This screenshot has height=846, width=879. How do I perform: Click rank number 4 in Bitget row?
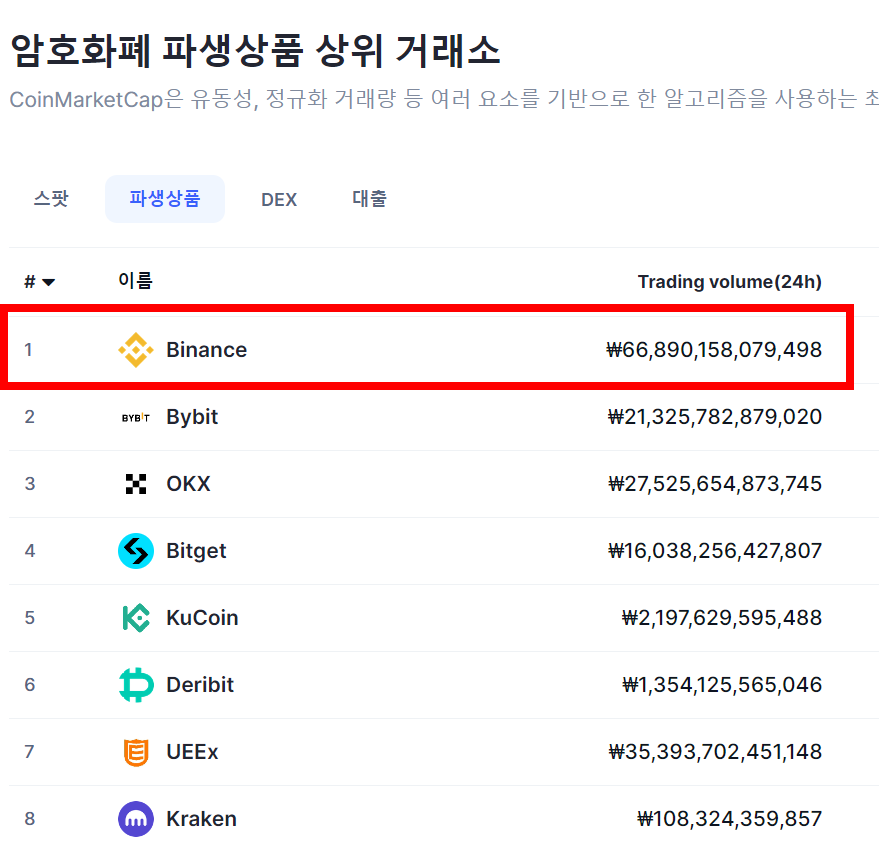click(30, 551)
